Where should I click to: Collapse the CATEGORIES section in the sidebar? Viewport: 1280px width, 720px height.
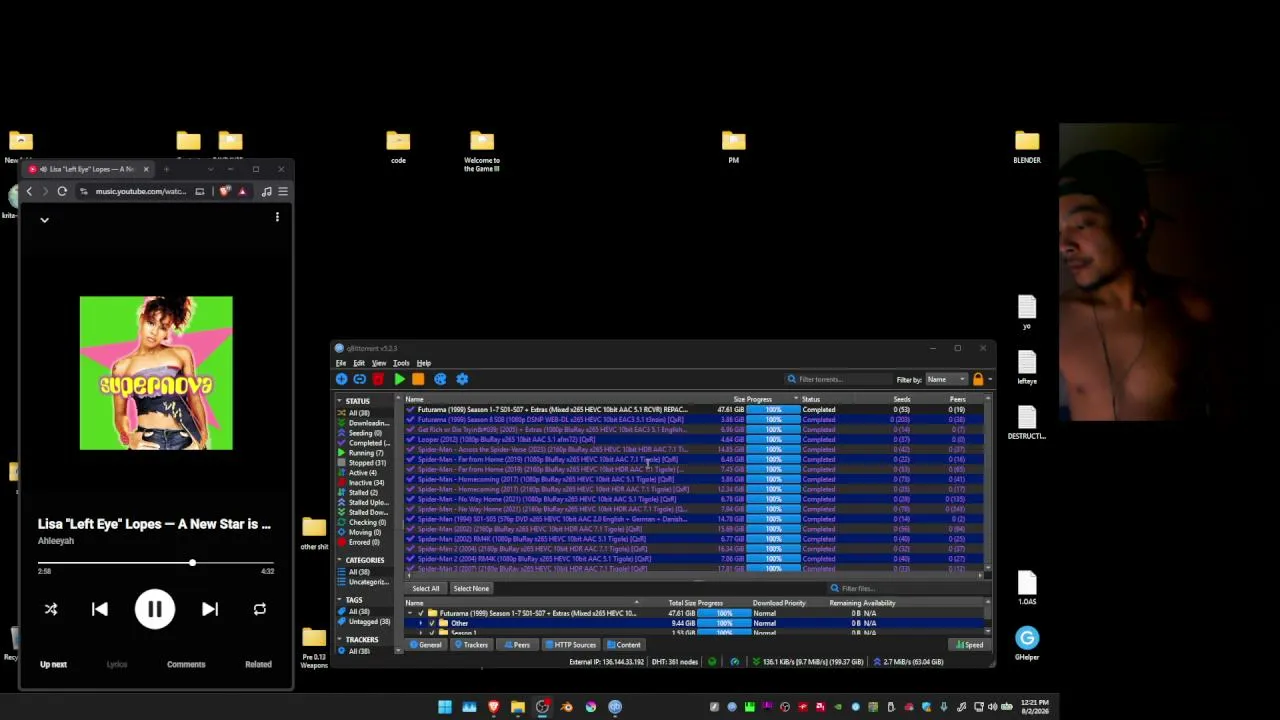[339, 560]
